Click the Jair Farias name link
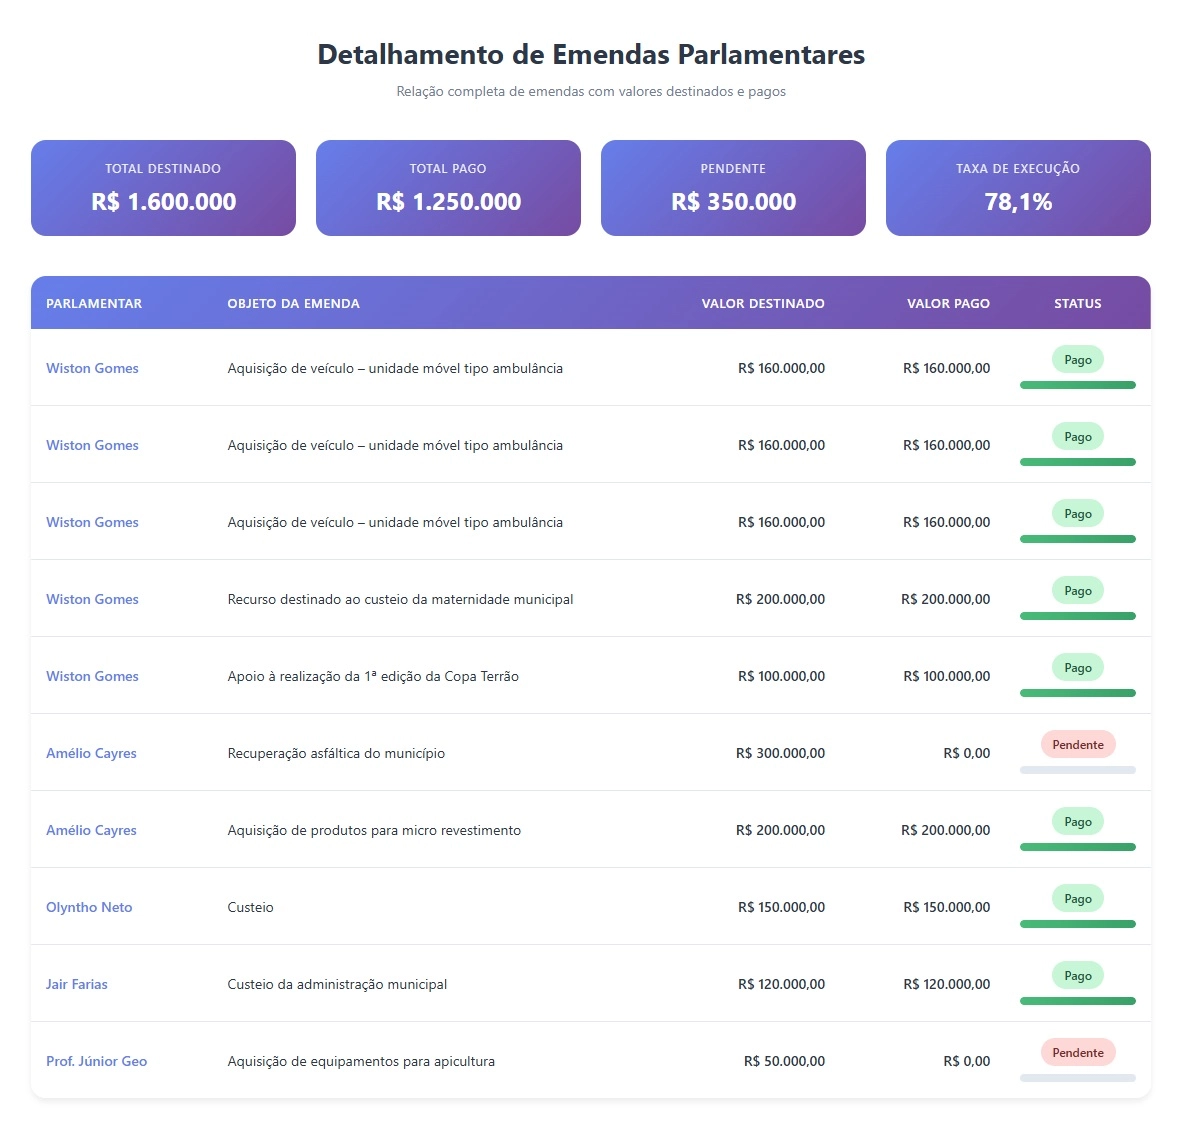Viewport: 1177px width, 1128px height. [77, 984]
